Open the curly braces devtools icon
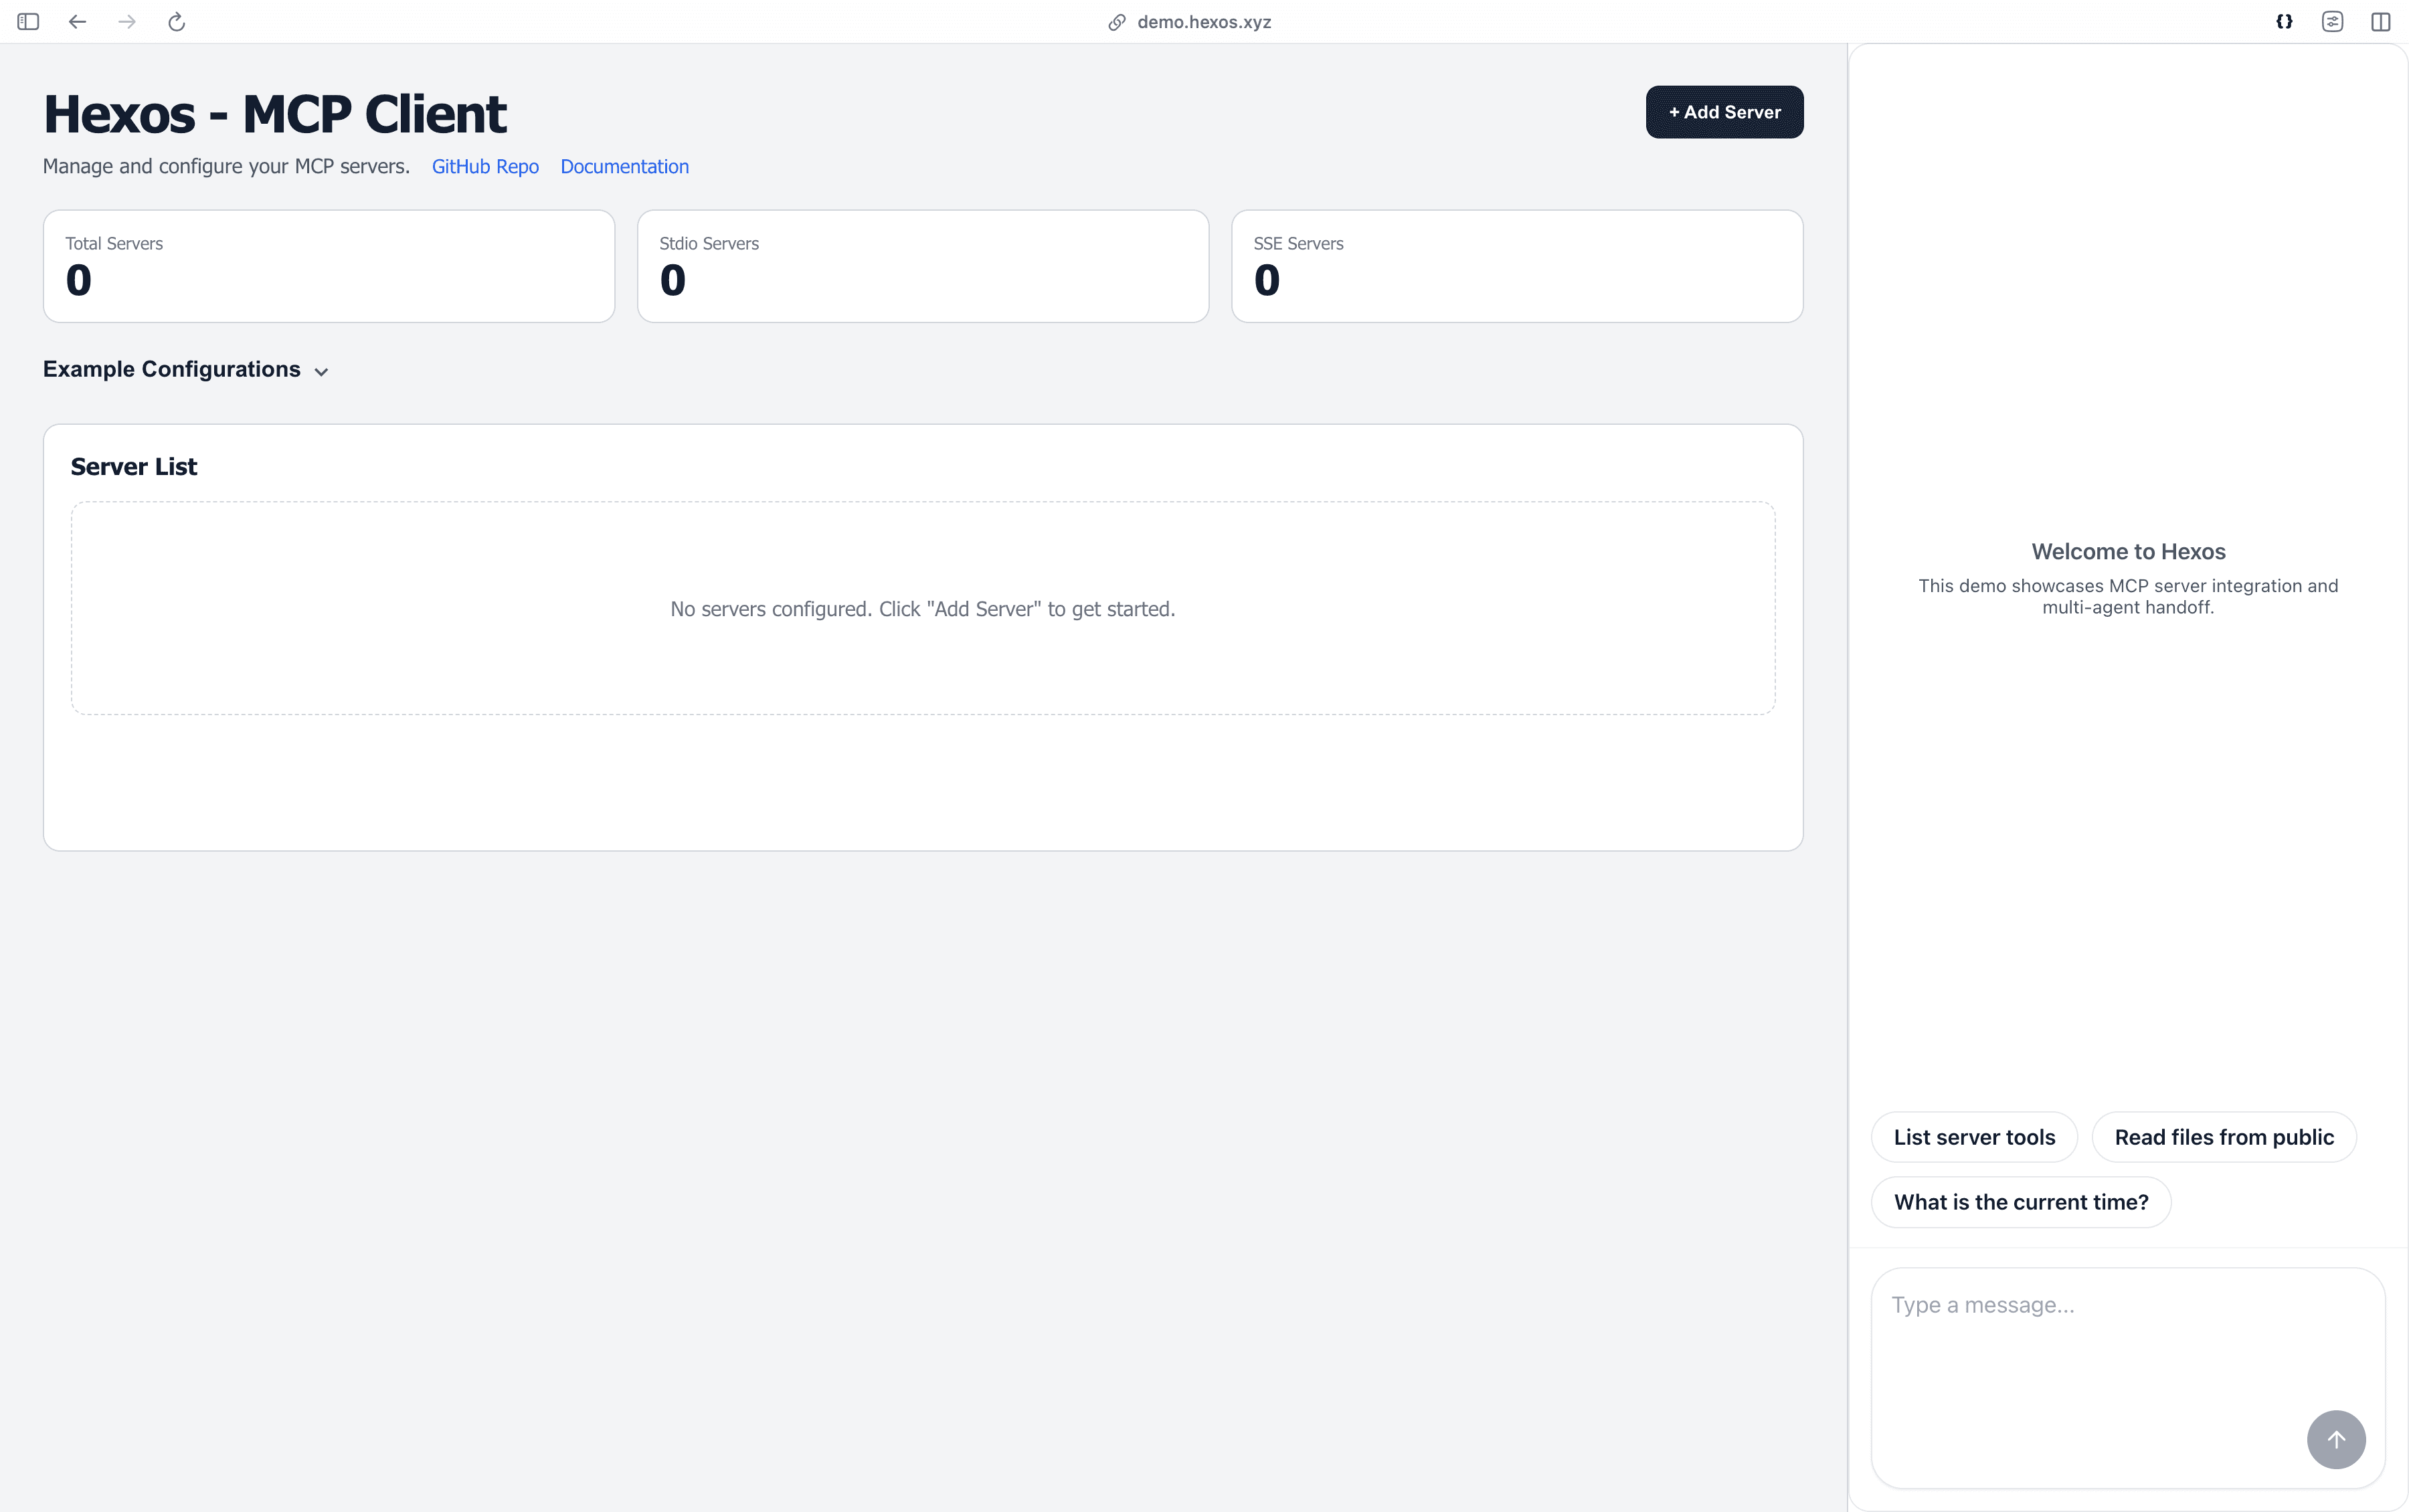 click(2284, 22)
